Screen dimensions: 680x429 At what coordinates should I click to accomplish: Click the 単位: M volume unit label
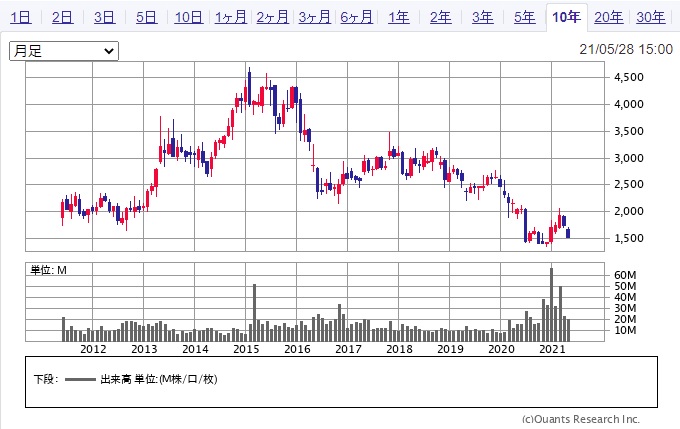click(48, 271)
